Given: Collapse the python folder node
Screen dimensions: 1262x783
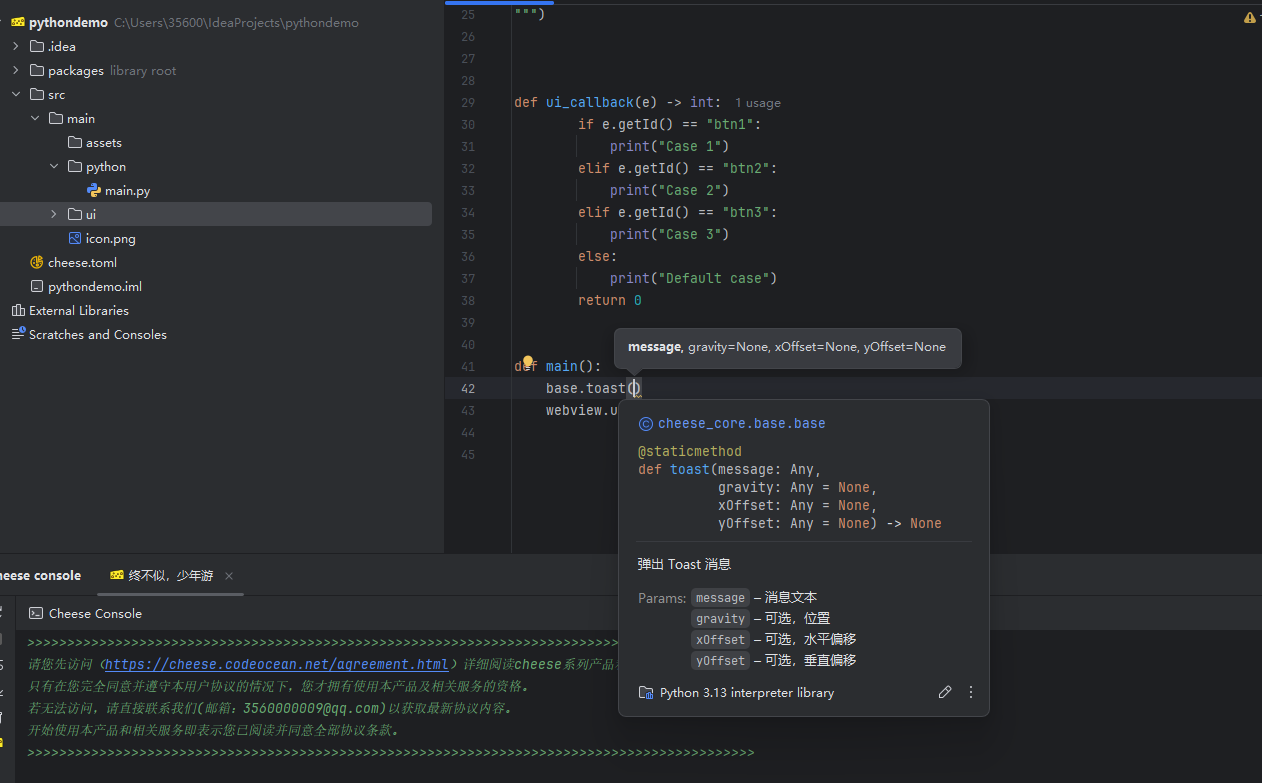Looking at the screenshot, I should [53, 166].
